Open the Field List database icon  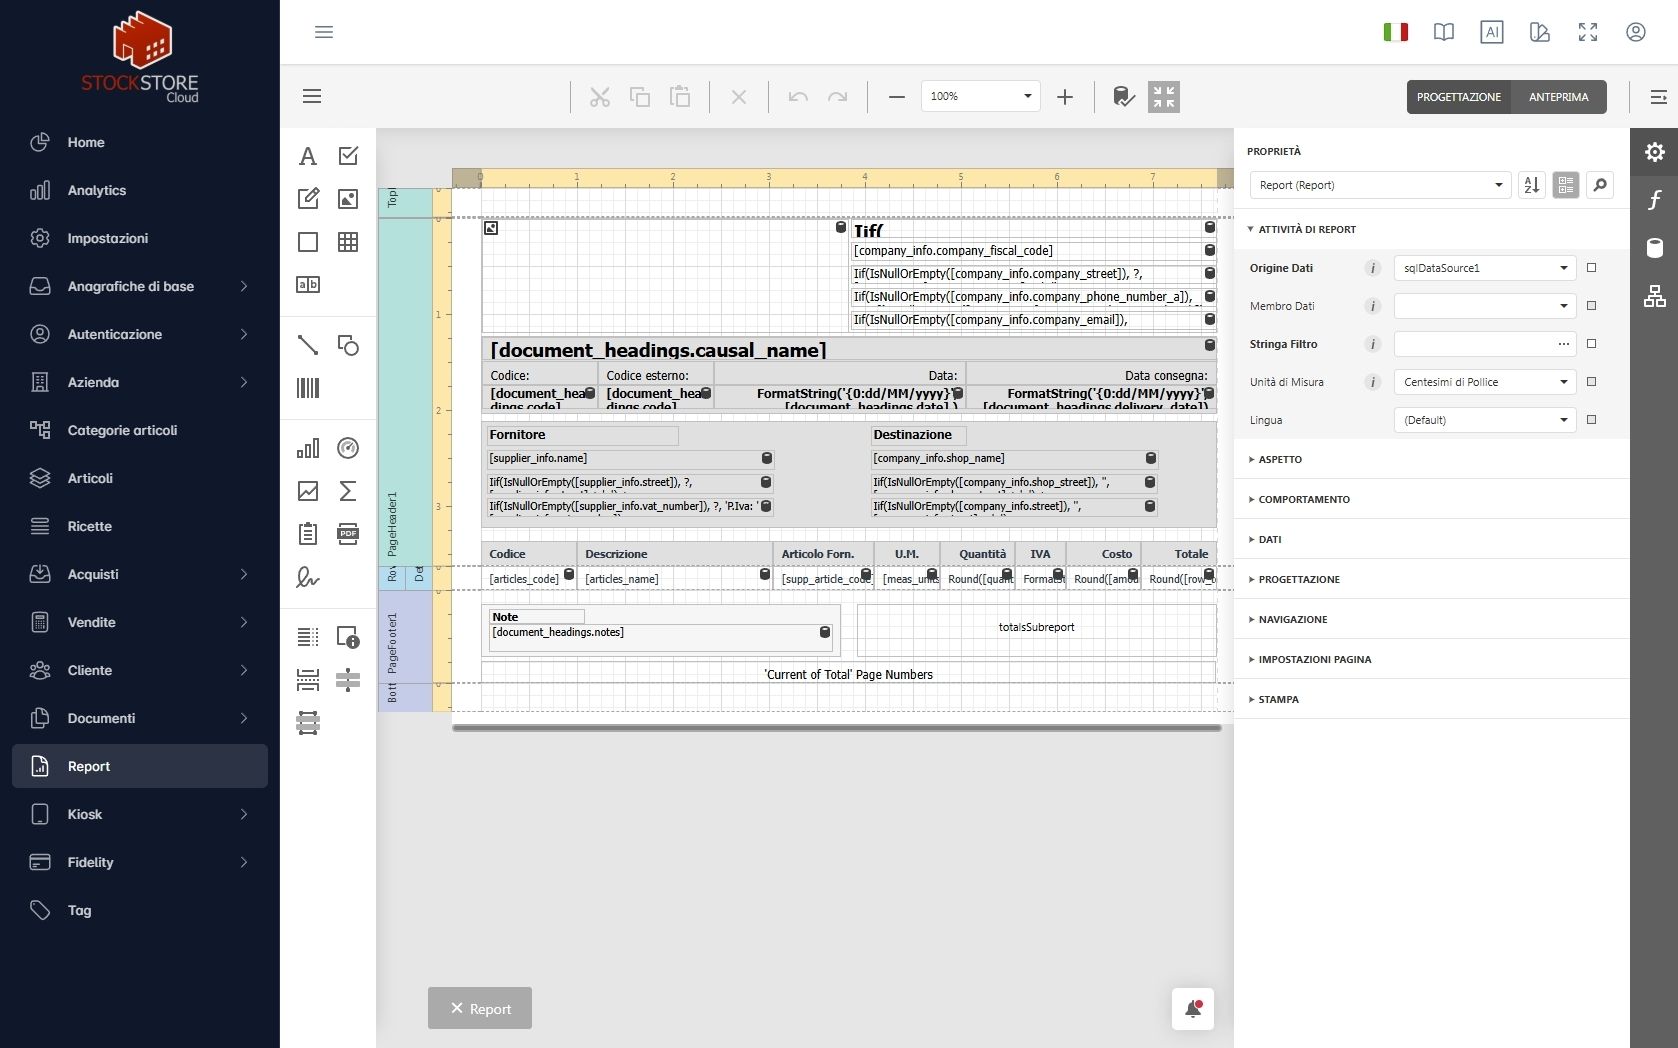[x=1654, y=248]
